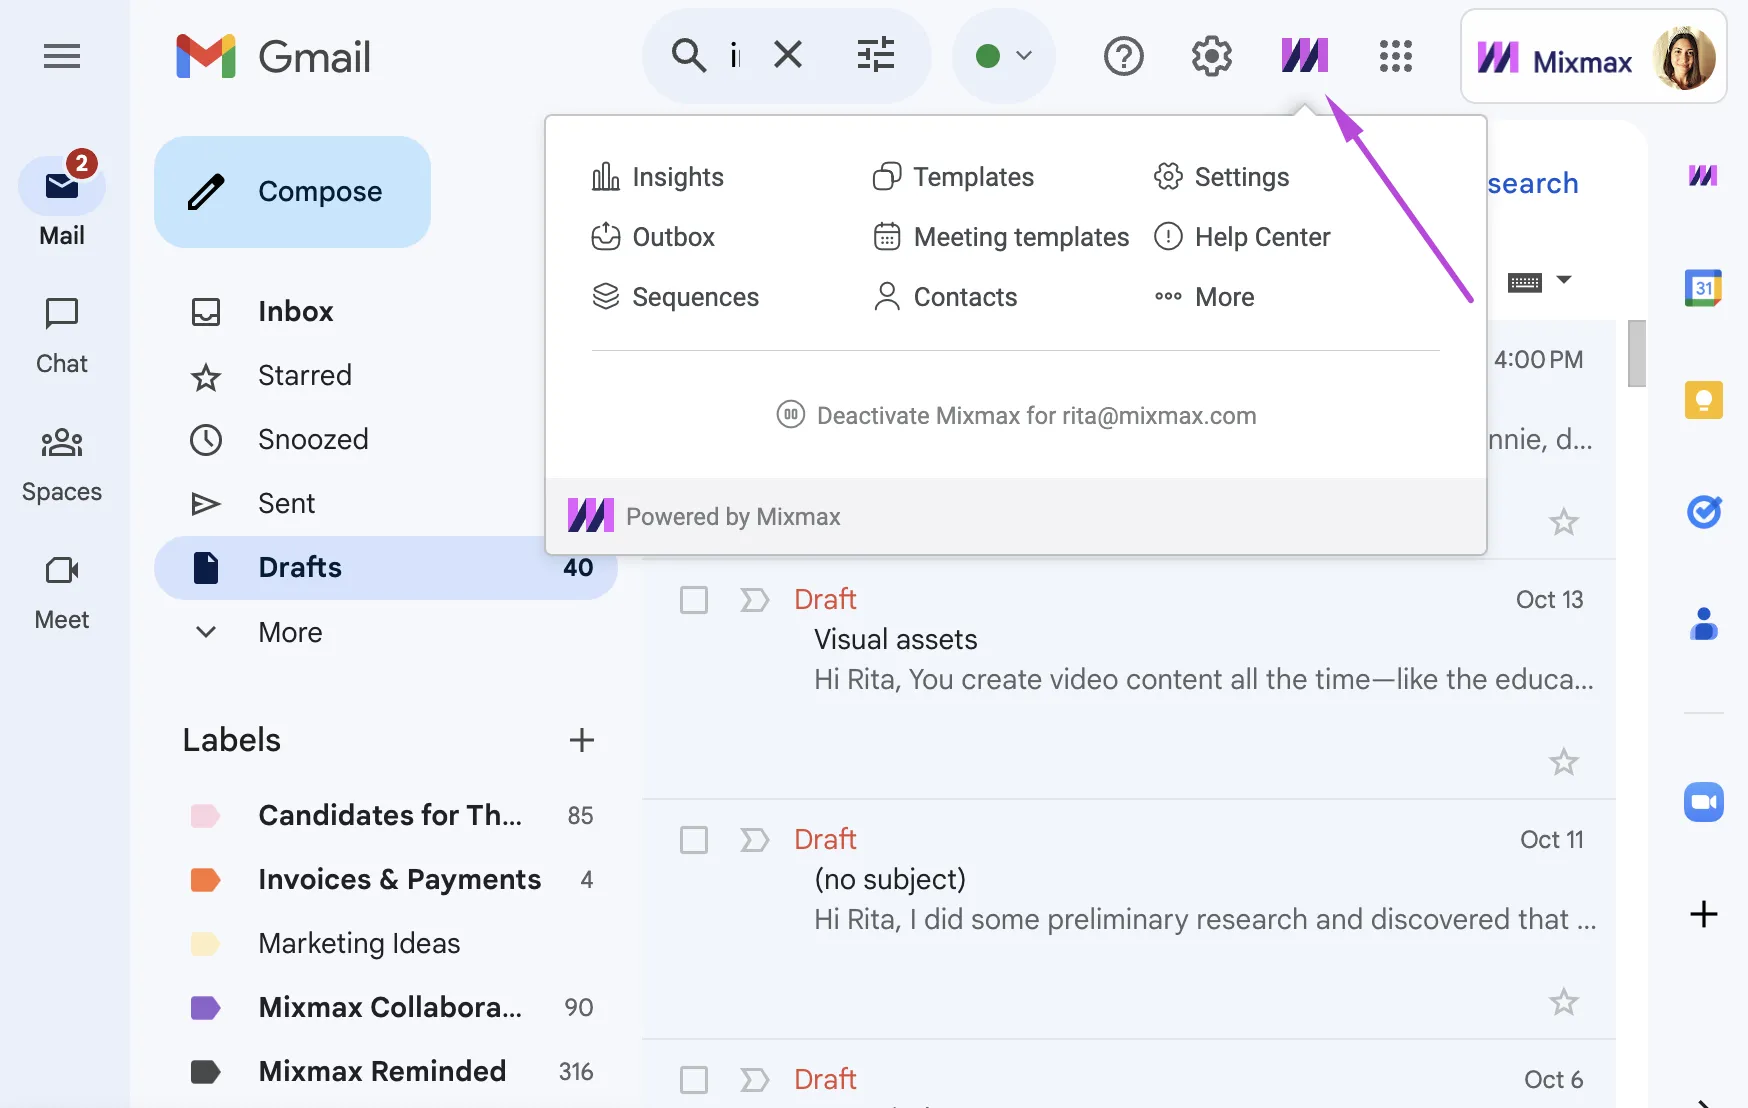
Task: Open Gmail support help icon
Action: (x=1123, y=56)
